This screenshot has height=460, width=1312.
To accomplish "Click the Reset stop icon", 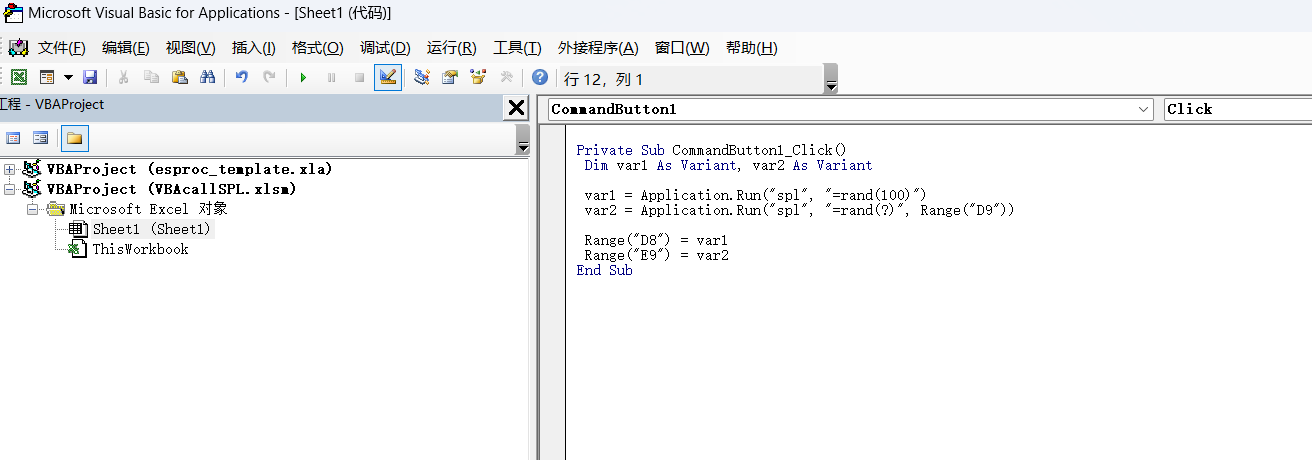I will coord(359,77).
